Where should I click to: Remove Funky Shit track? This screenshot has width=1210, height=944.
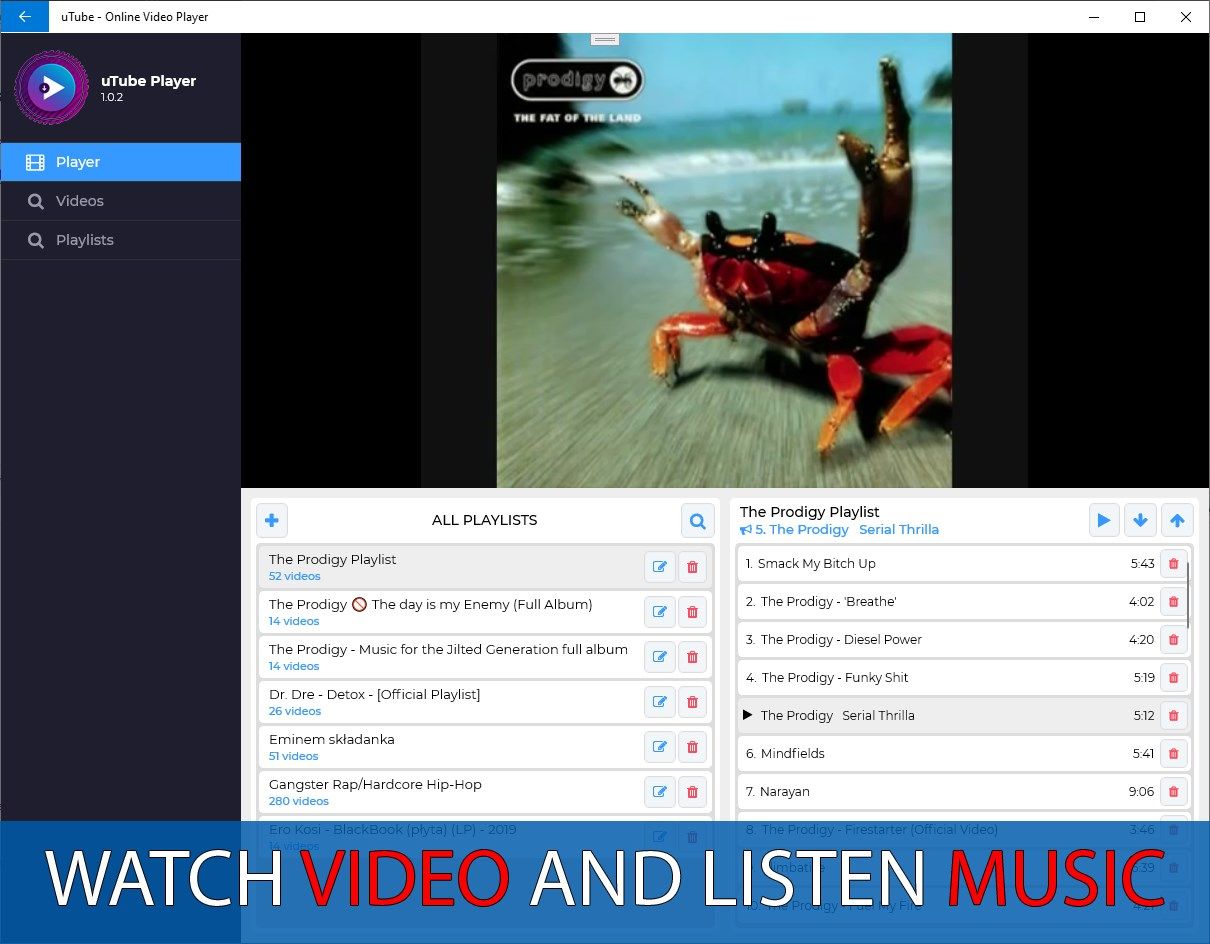[x=1174, y=678]
